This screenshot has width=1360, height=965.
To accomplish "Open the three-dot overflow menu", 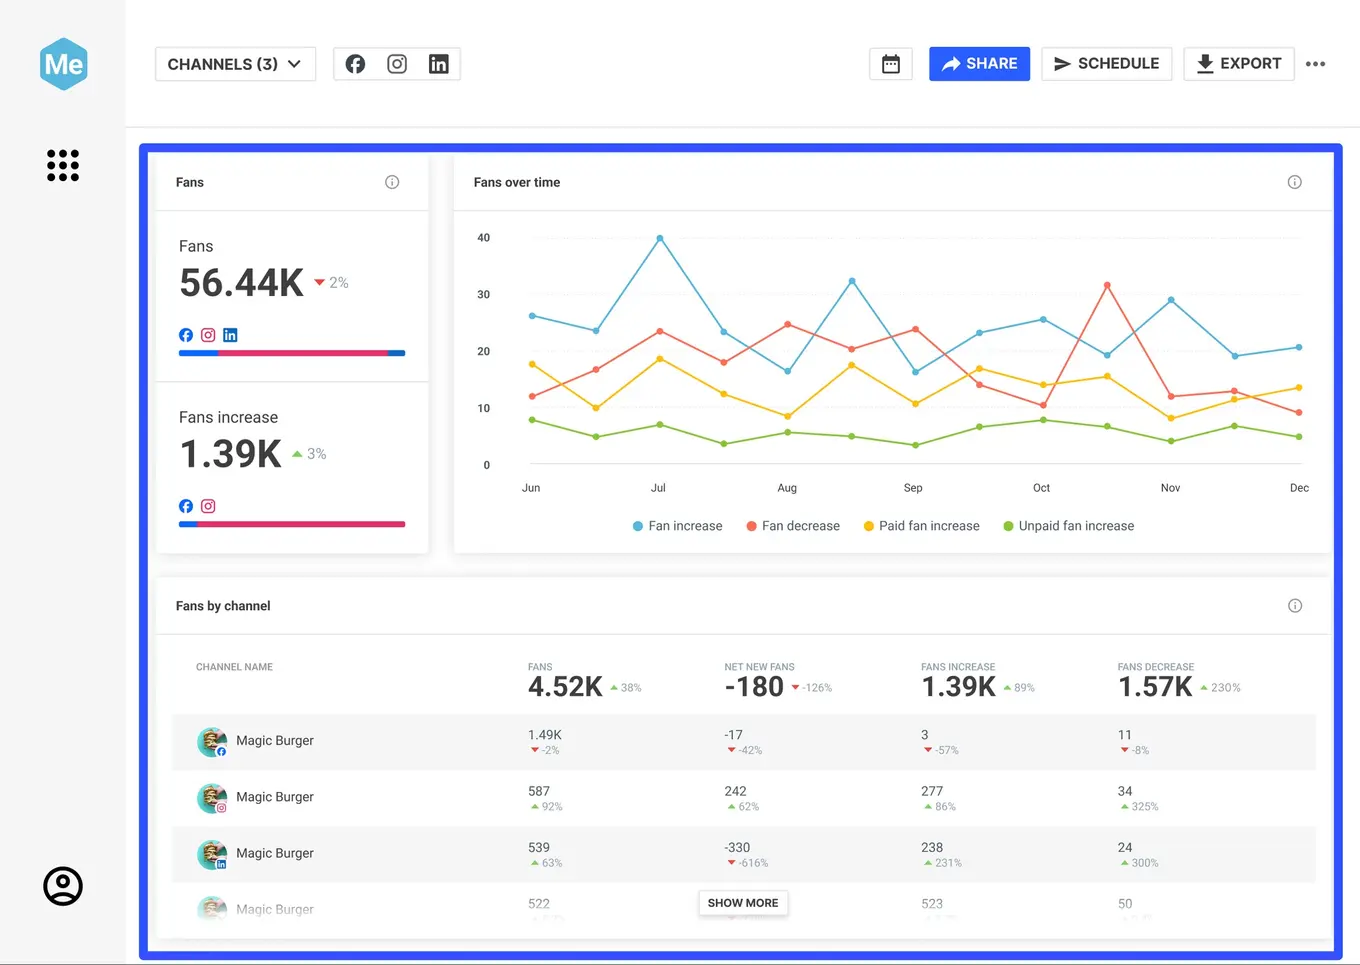I will [x=1316, y=63].
